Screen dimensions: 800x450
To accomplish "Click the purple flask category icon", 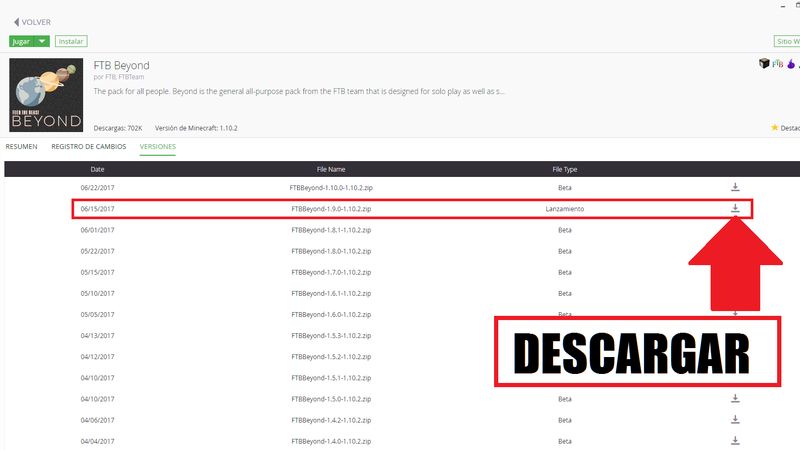I will tap(791, 64).
